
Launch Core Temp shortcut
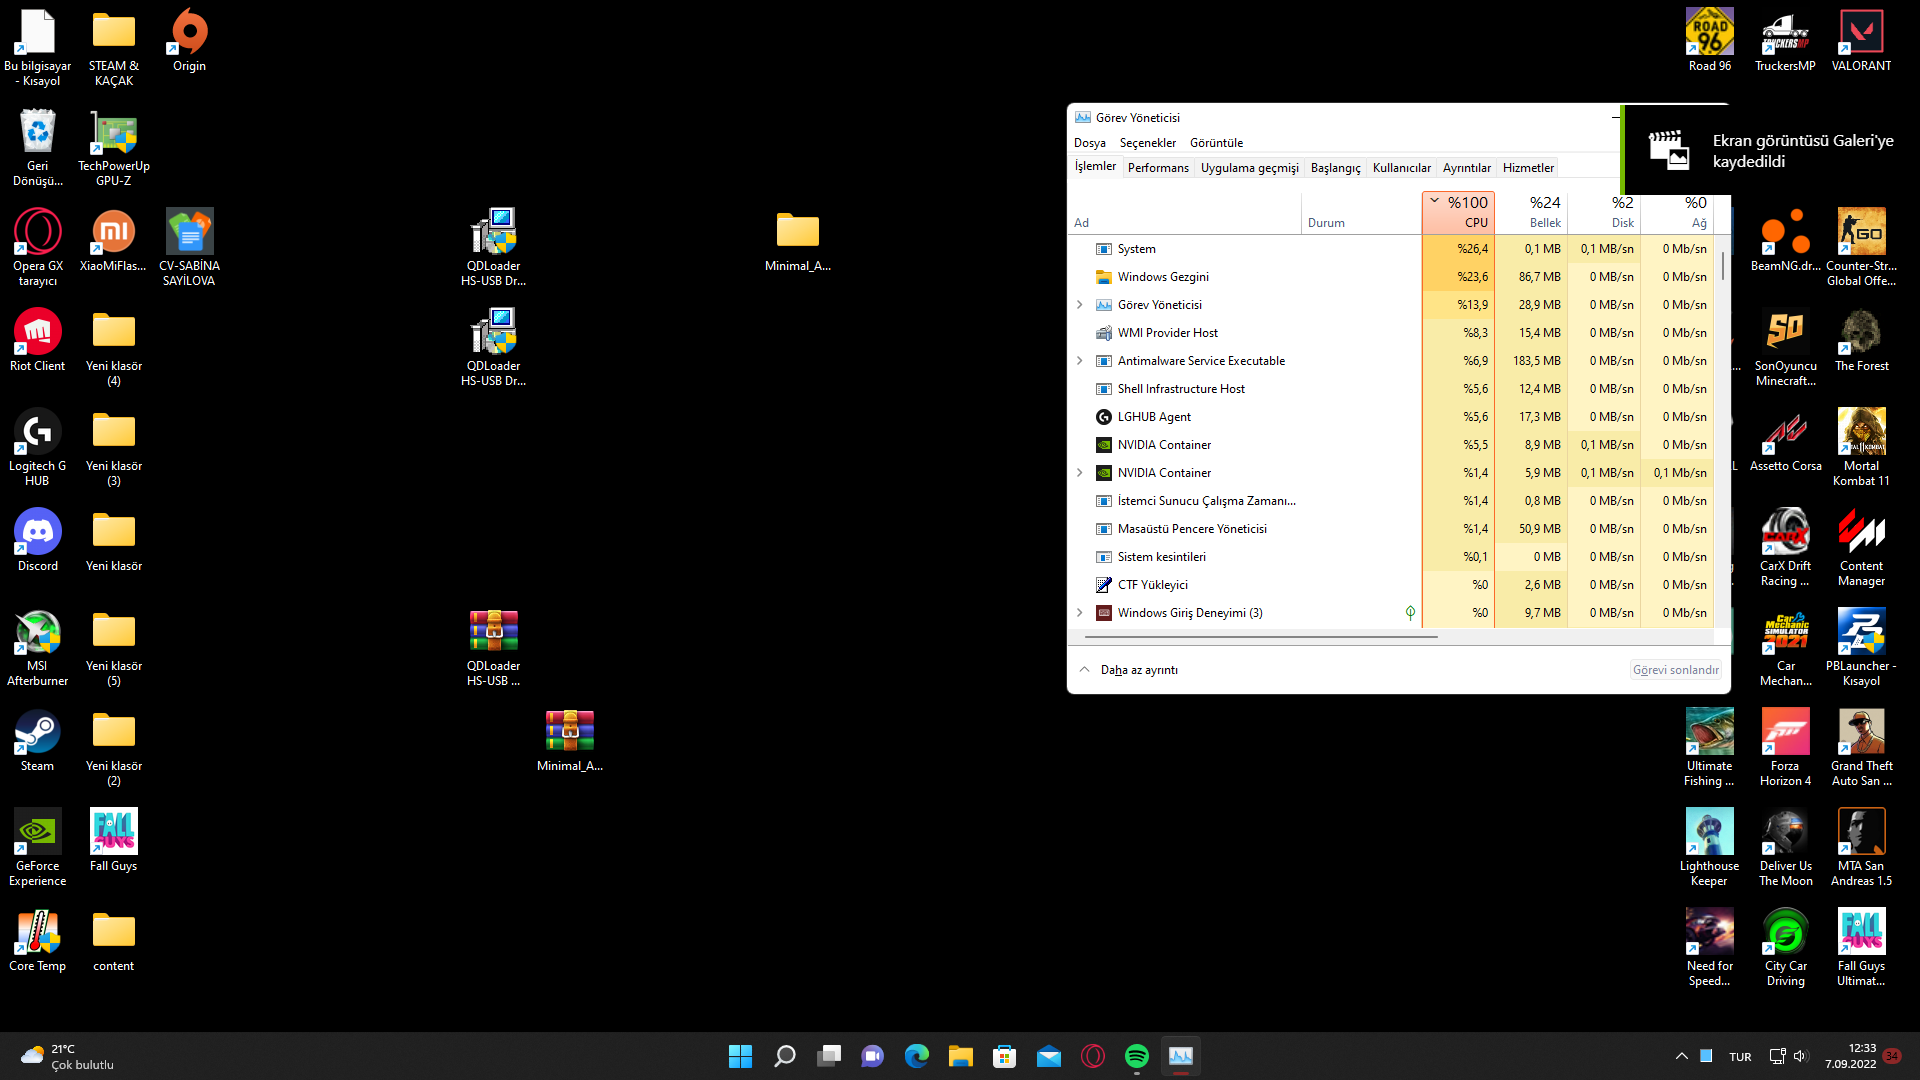coord(38,941)
